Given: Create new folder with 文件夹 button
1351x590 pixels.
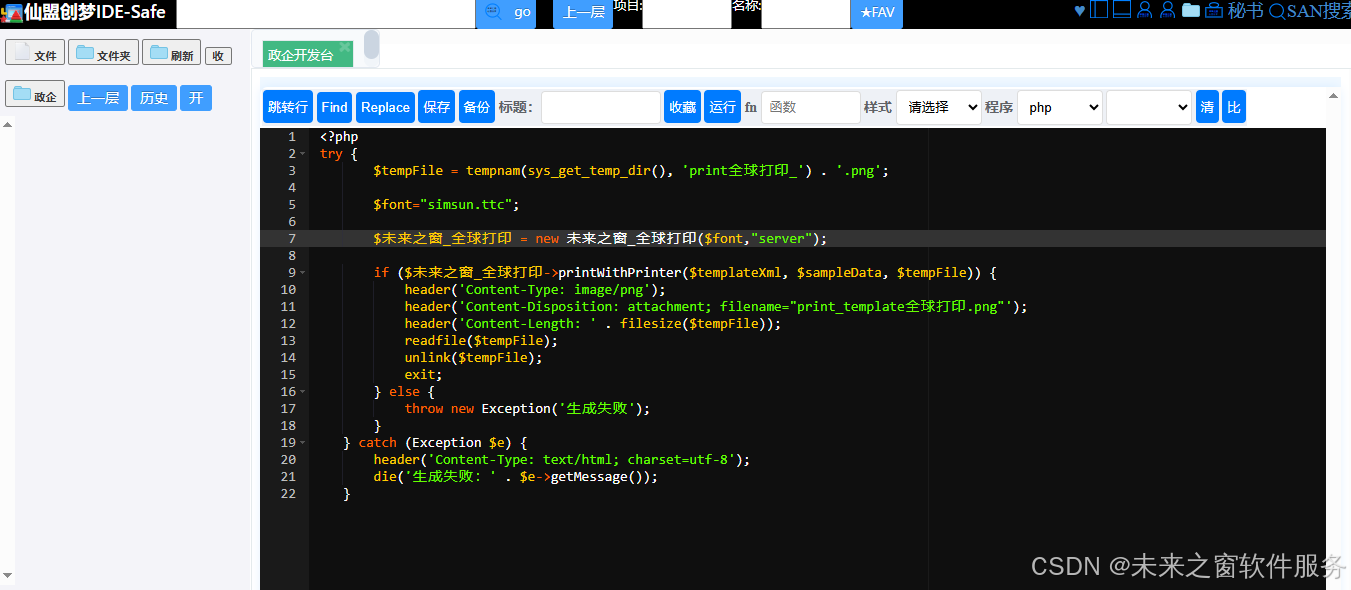Looking at the screenshot, I should [x=103, y=53].
